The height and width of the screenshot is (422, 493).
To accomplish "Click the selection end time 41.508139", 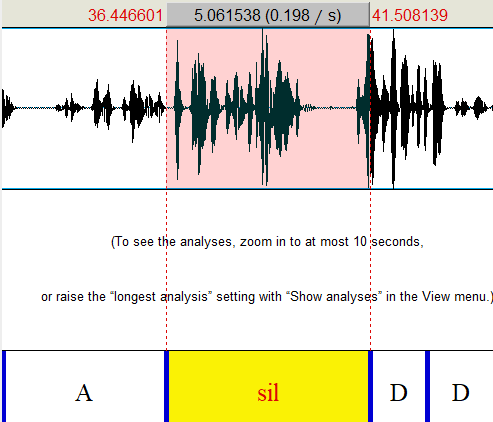I will 410,16.
